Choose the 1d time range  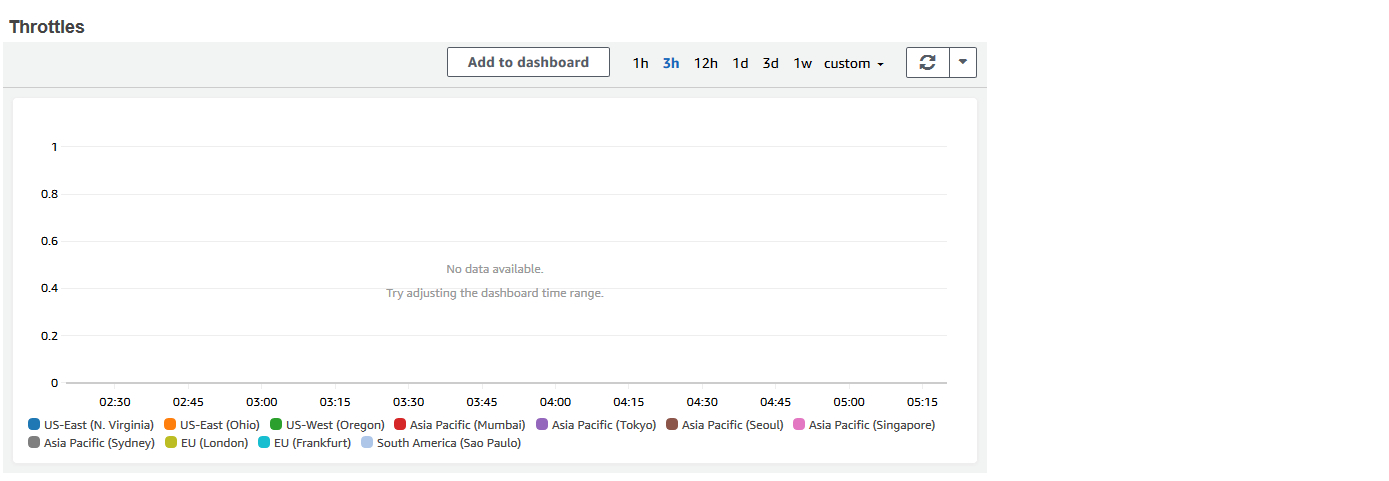click(x=740, y=63)
